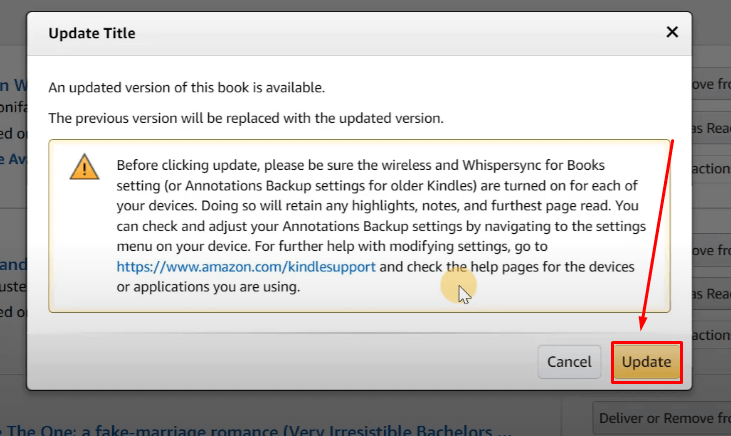
Task: Click the warning triangle icon
Action: click(84, 167)
